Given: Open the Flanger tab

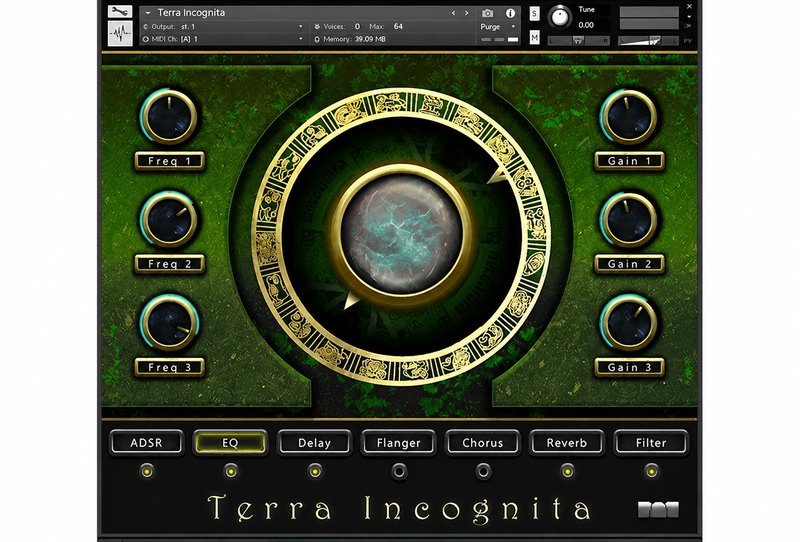Looking at the screenshot, I should click(x=398, y=442).
